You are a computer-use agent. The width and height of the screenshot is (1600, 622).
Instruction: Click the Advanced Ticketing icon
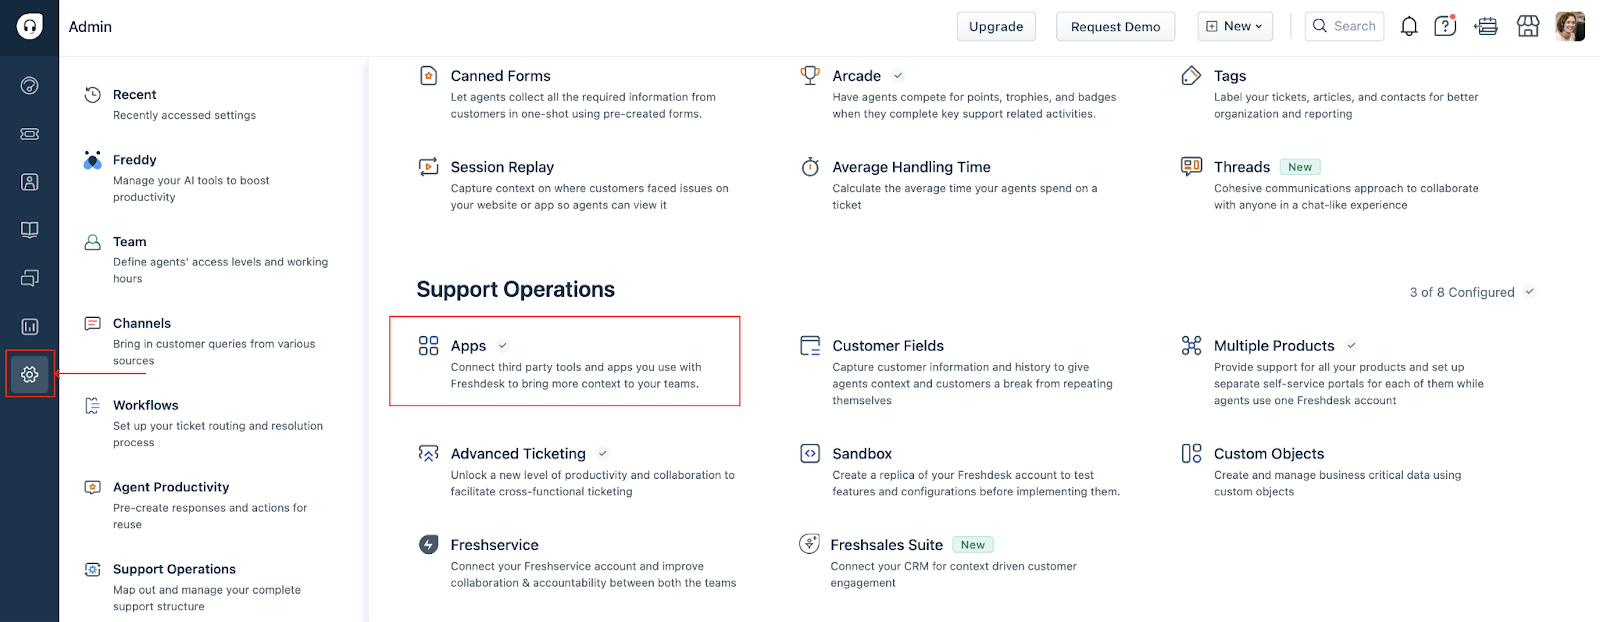click(x=428, y=454)
